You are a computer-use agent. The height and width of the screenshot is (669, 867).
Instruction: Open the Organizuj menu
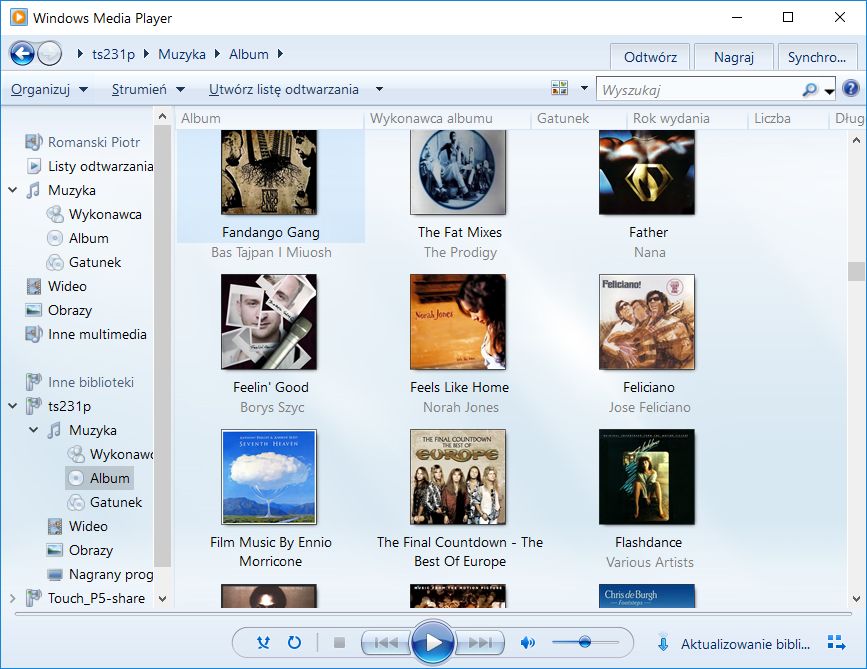click(x=49, y=89)
